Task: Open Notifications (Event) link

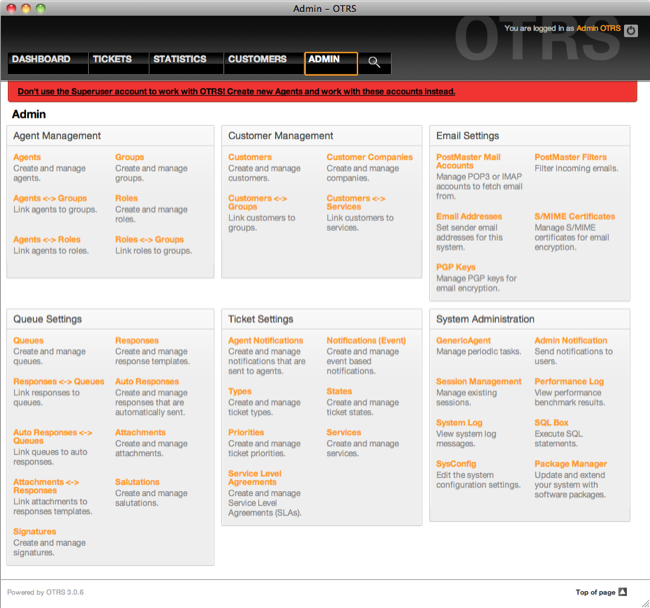Action: [x=366, y=340]
